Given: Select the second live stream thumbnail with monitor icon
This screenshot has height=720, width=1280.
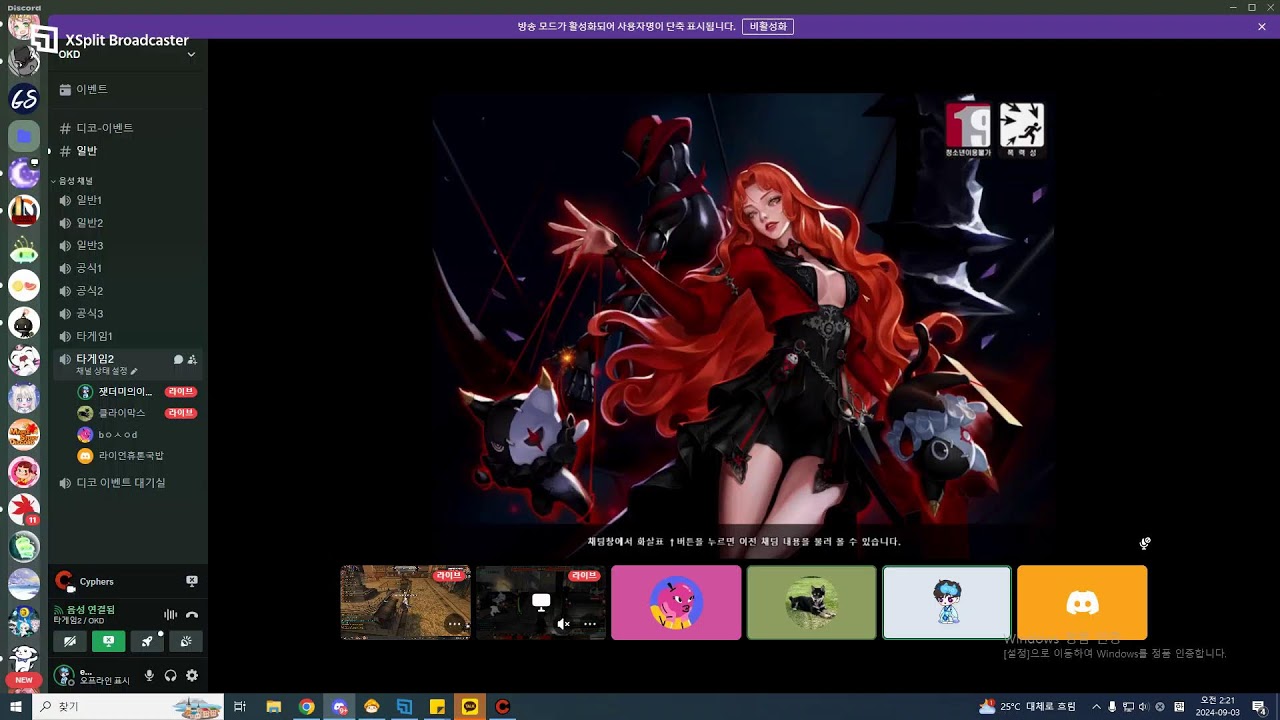Looking at the screenshot, I should click(x=541, y=602).
